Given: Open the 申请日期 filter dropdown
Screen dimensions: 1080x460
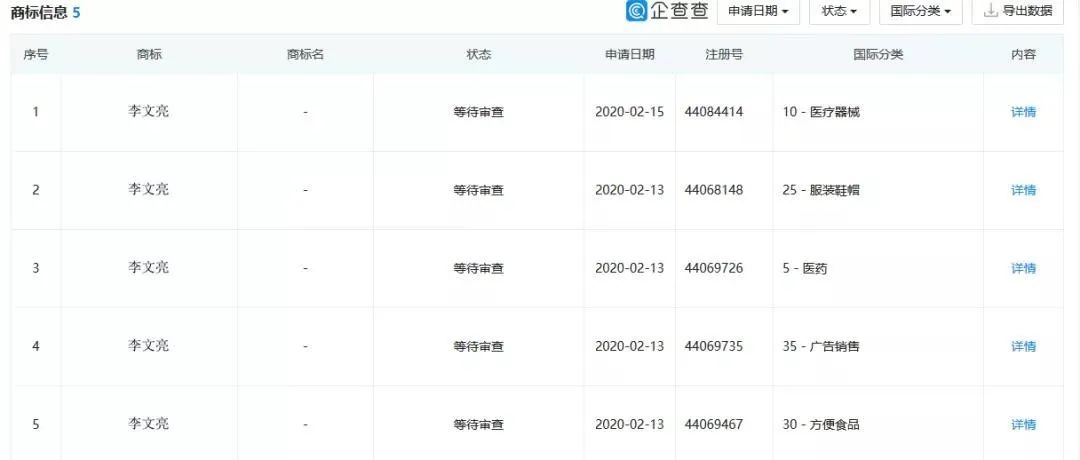Looking at the screenshot, I should (758, 12).
